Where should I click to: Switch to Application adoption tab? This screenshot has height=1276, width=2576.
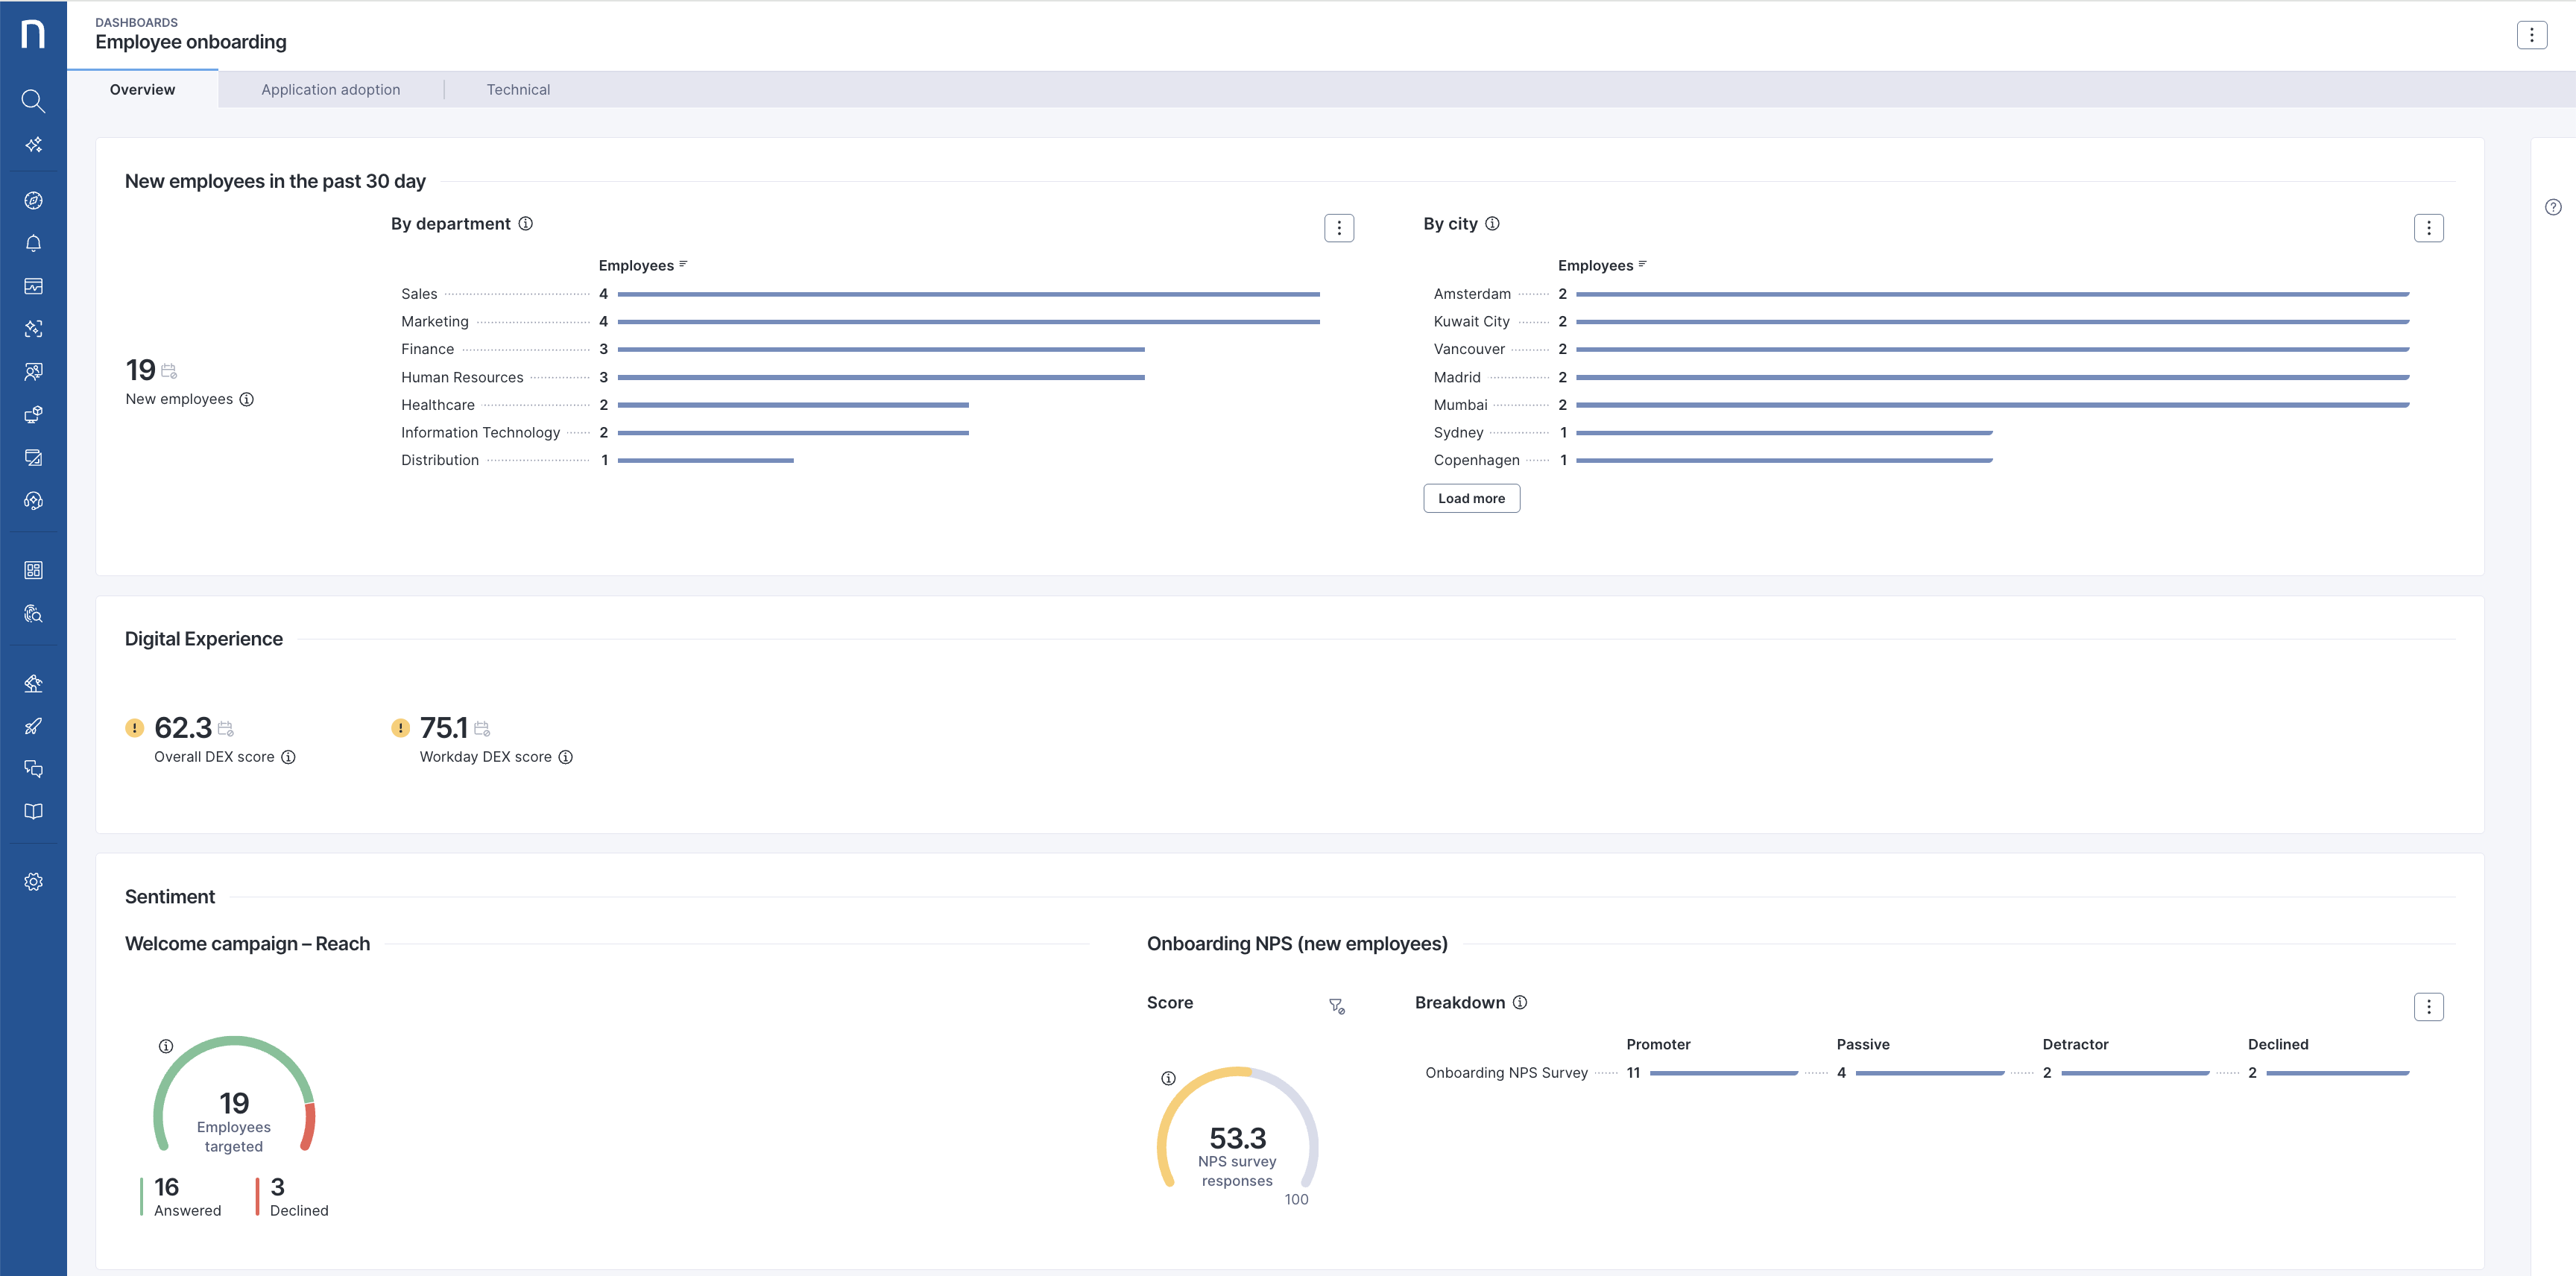330,90
